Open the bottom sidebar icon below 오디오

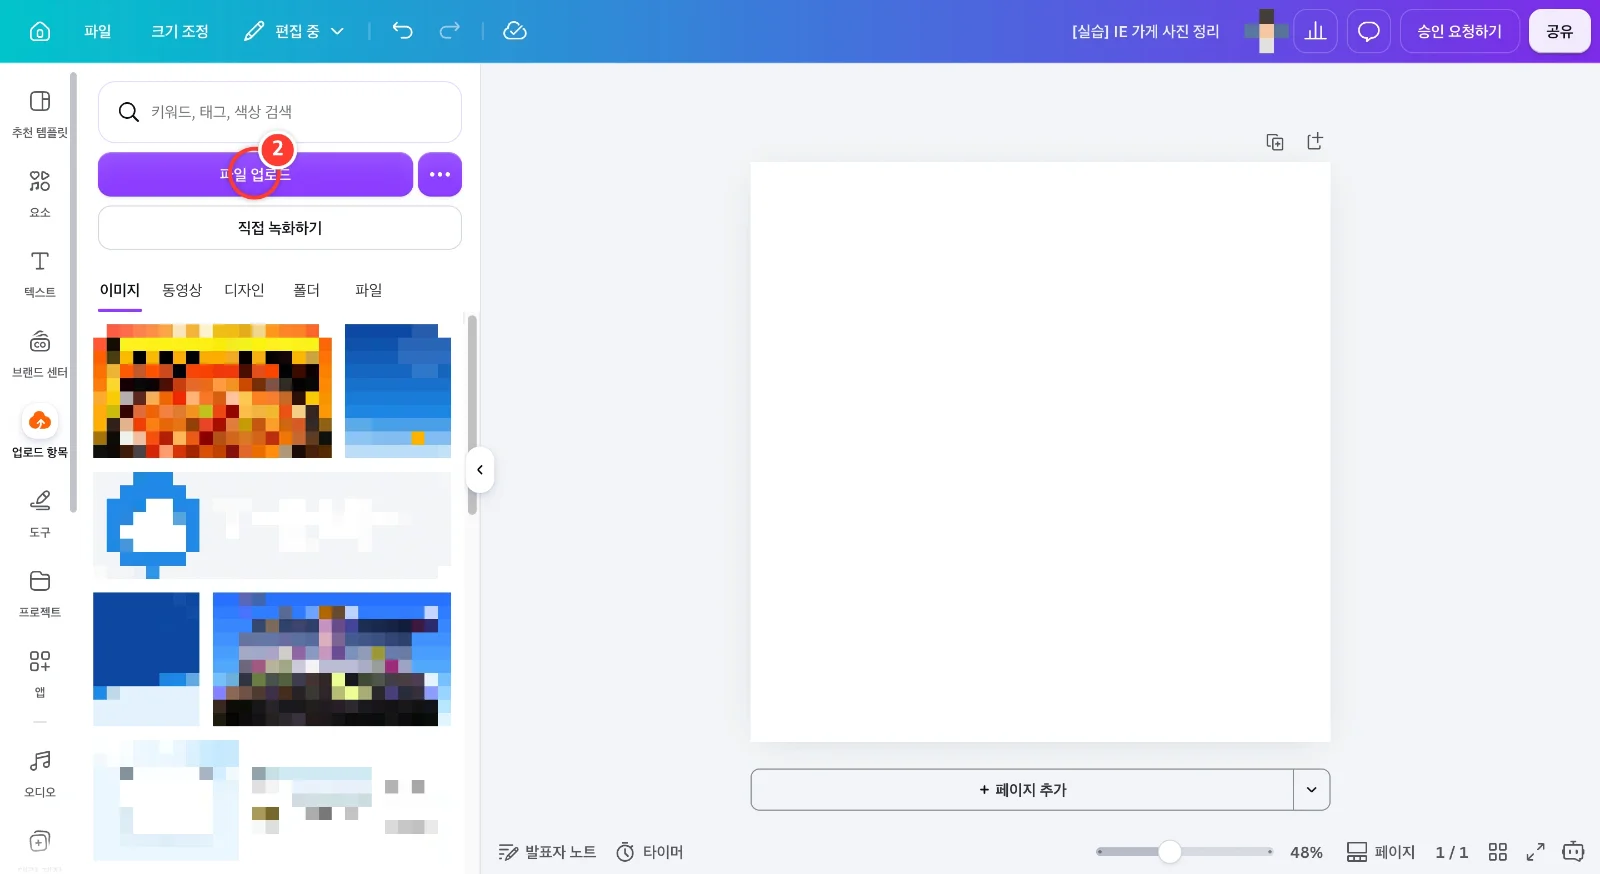[40, 841]
